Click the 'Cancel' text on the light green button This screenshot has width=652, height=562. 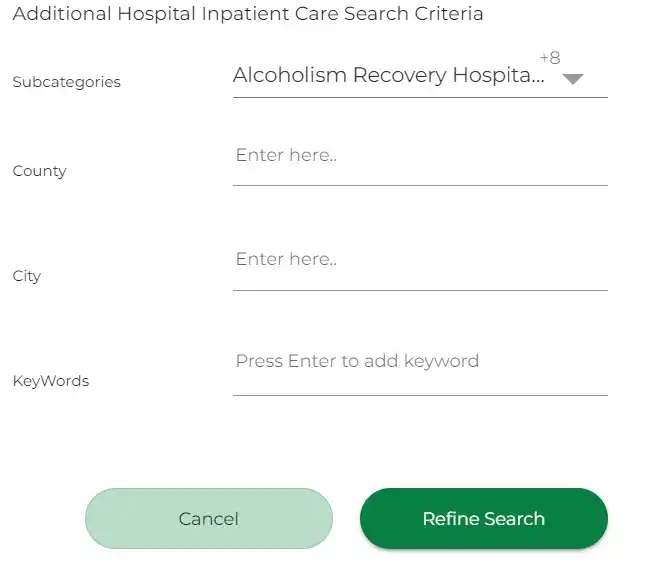point(208,518)
